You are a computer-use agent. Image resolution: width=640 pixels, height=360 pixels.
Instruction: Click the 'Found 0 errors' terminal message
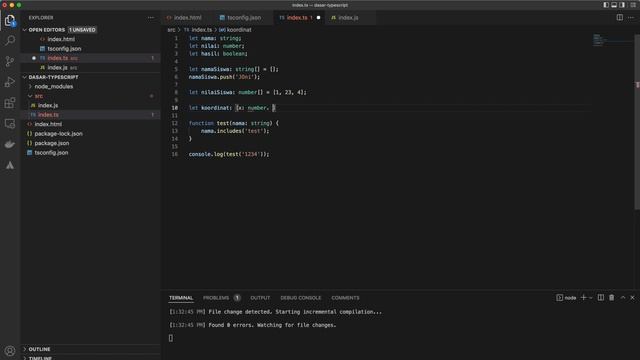point(252,325)
